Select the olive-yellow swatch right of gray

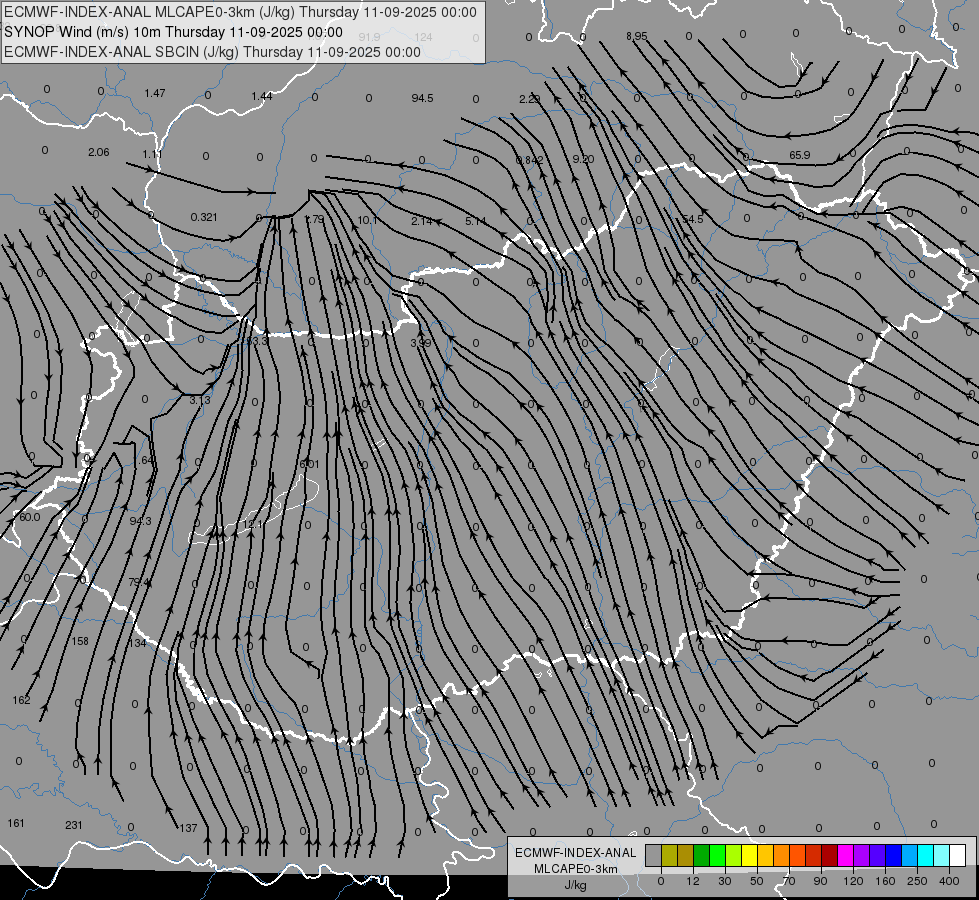point(670,855)
